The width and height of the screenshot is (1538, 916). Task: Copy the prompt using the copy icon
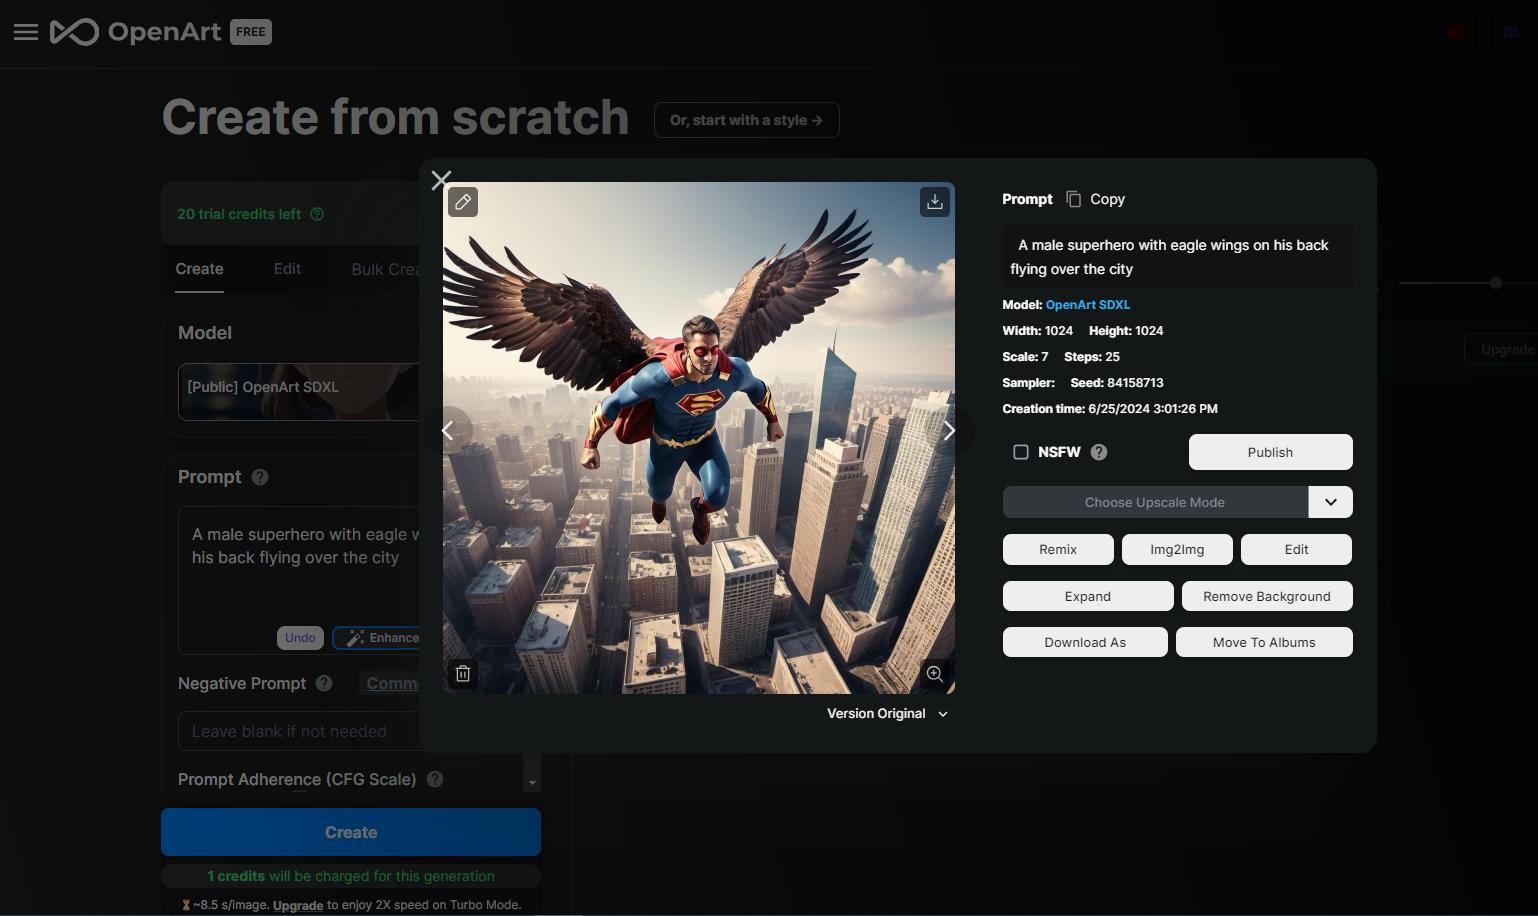pos(1074,199)
